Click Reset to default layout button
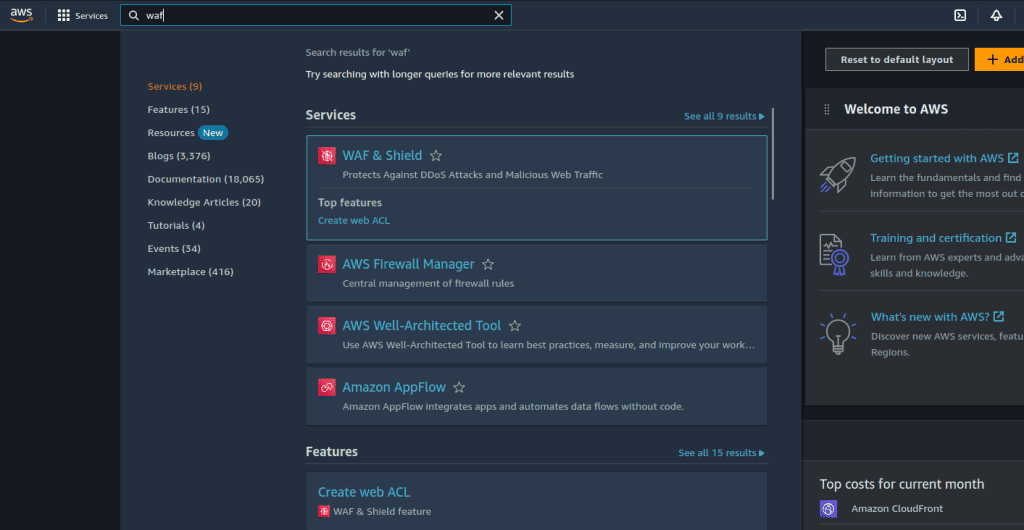This screenshot has height=530, width=1024. pos(897,59)
